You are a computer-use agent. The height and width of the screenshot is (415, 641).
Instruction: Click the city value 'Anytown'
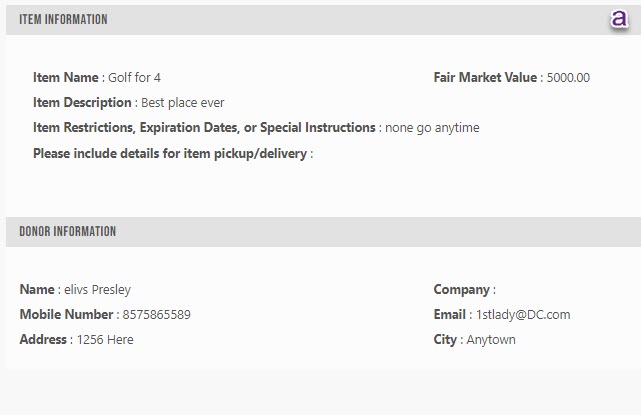tap(491, 339)
